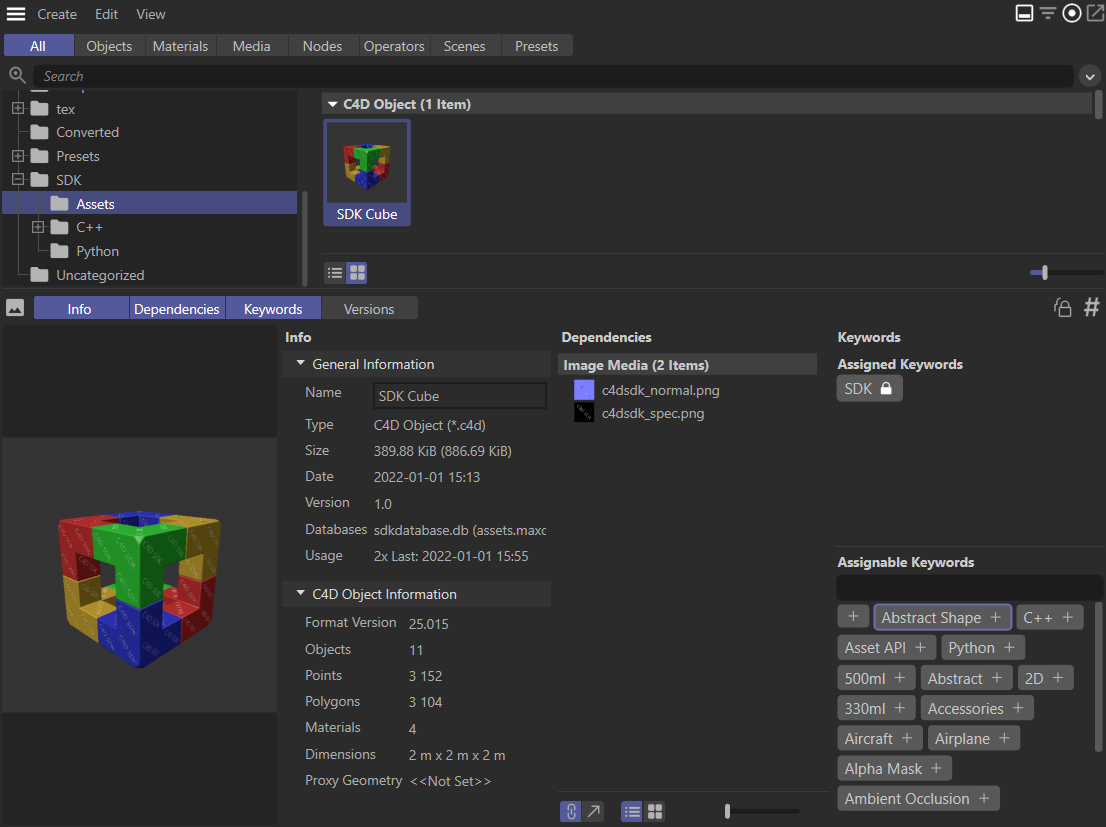This screenshot has width=1106, height=827.
Task: Switch asset list to list view
Action: 335,272
